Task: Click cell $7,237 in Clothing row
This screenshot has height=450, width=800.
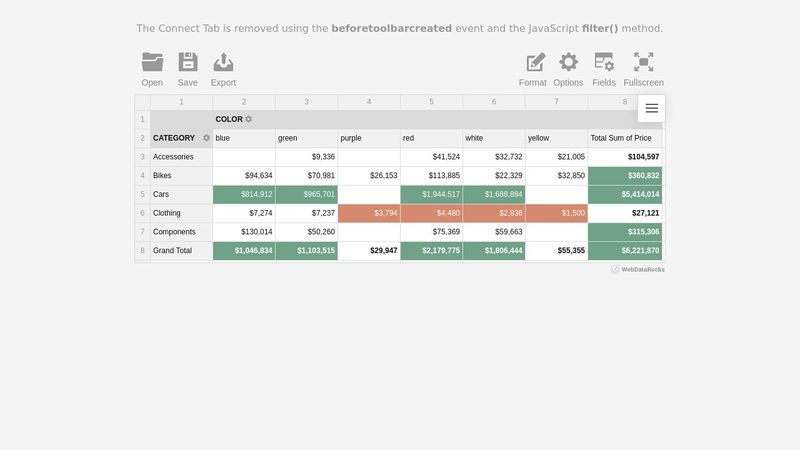Action: [306, 213]
